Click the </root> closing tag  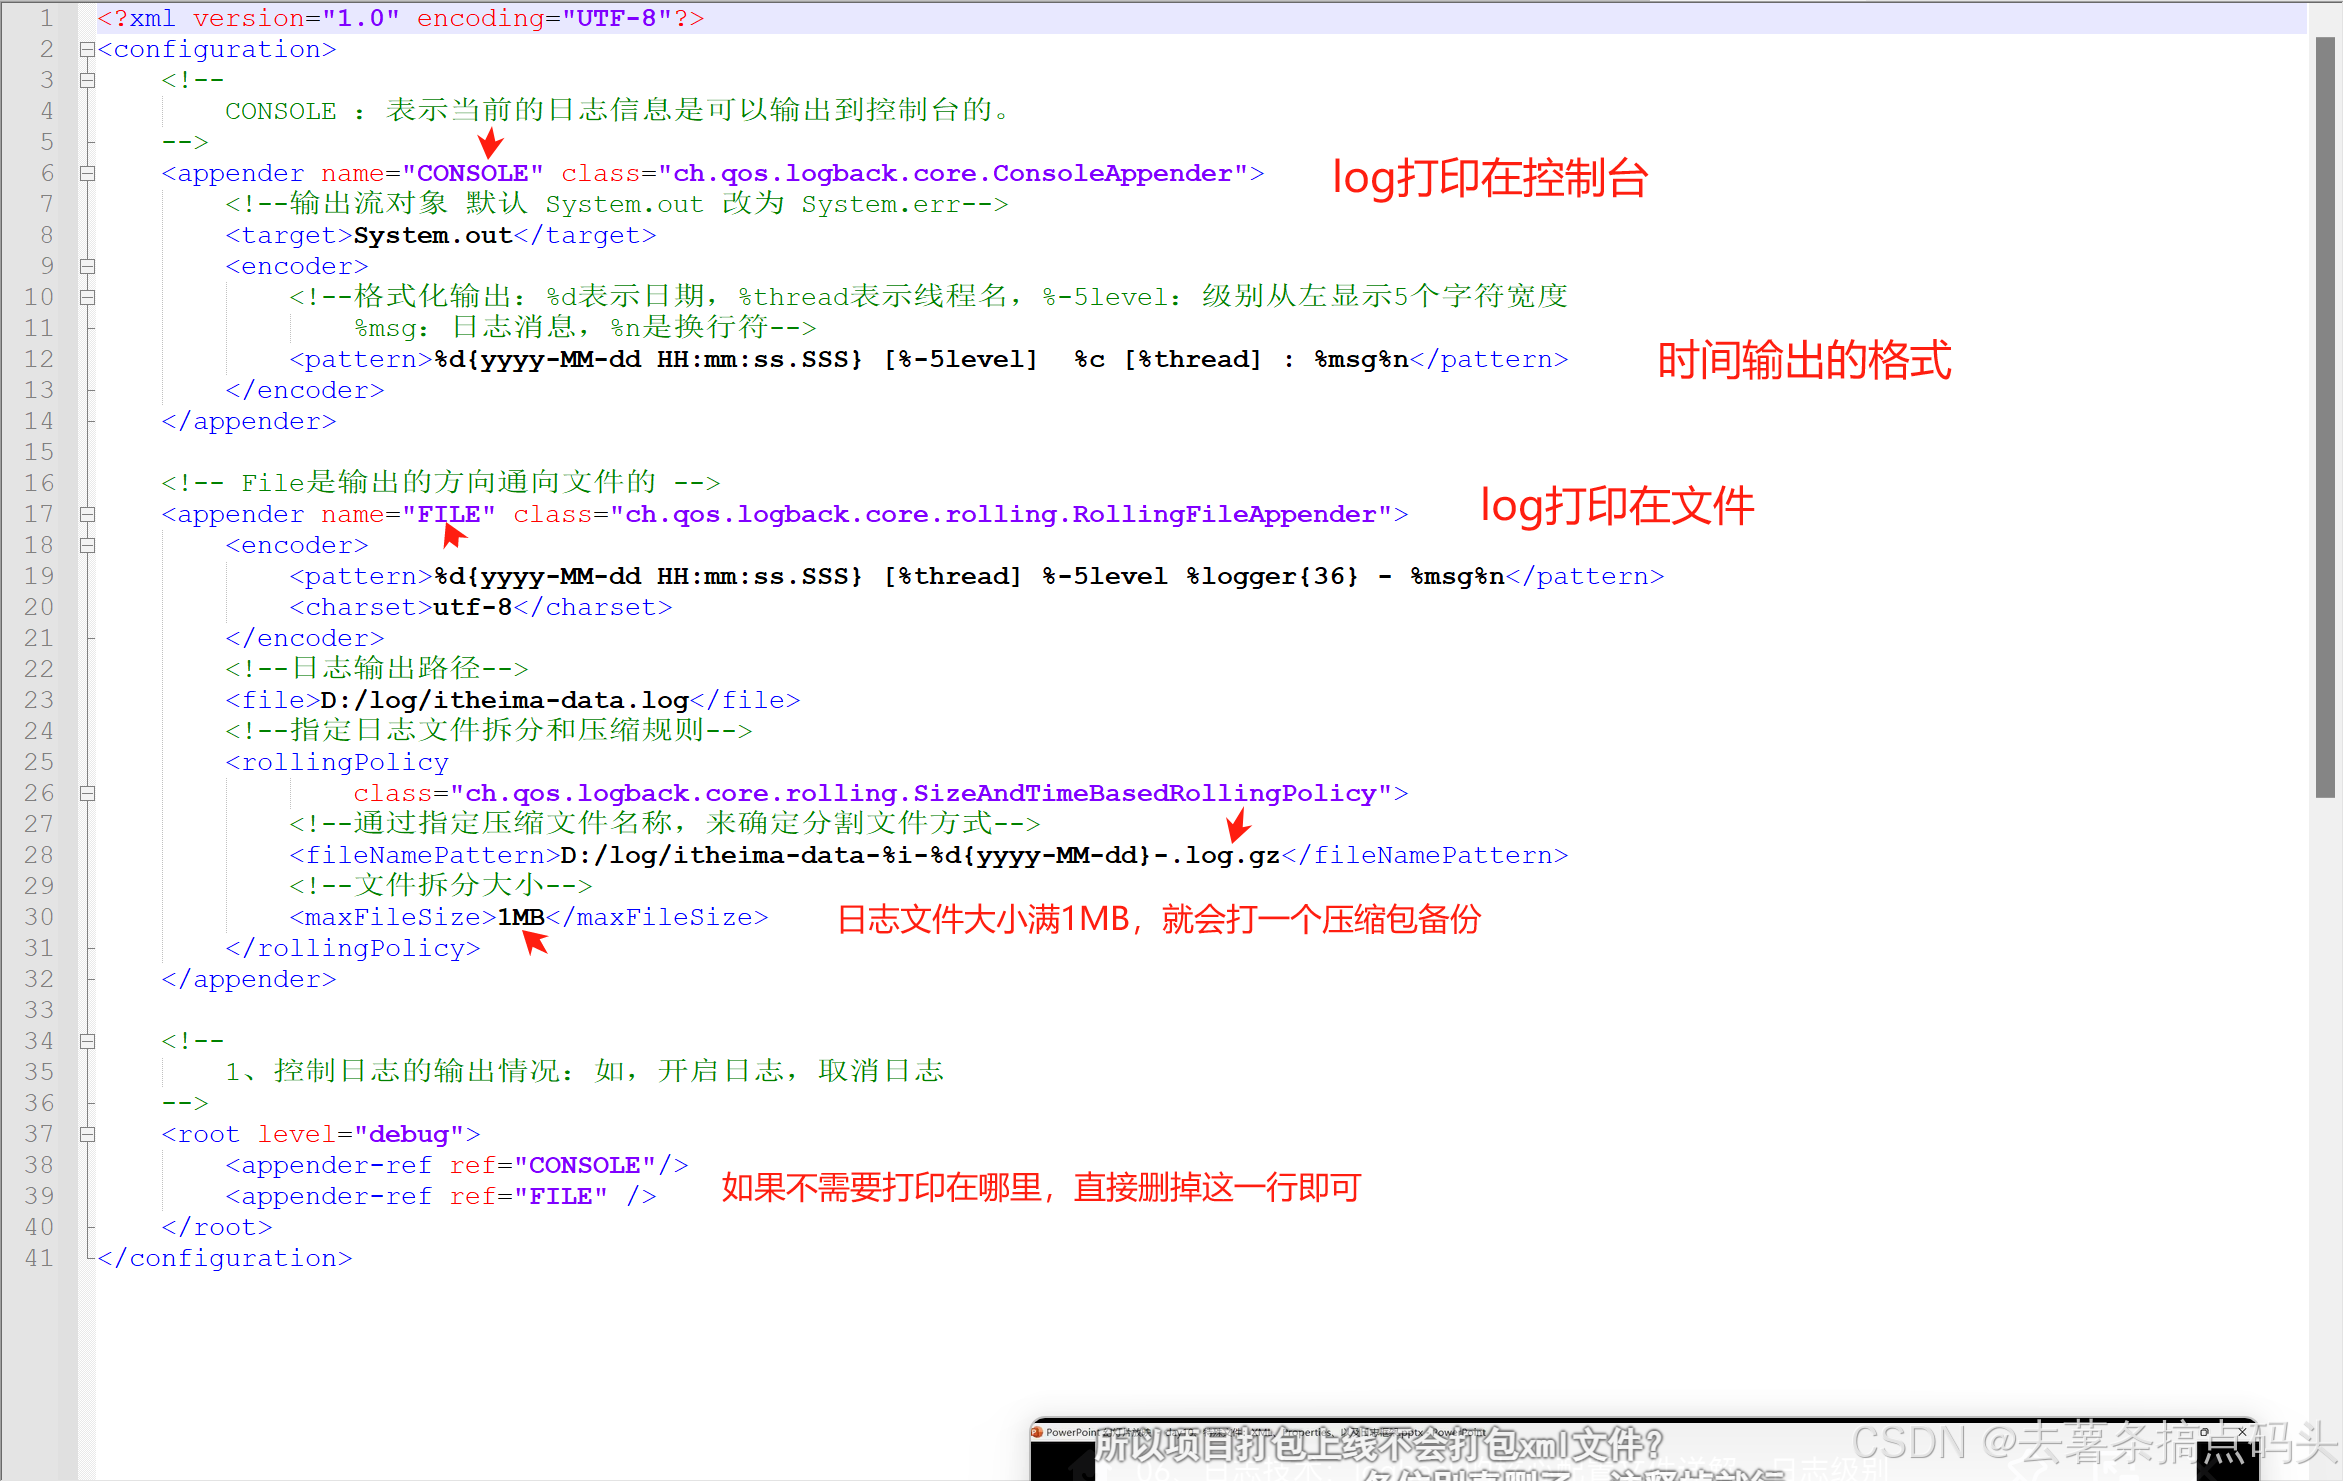217,1227
